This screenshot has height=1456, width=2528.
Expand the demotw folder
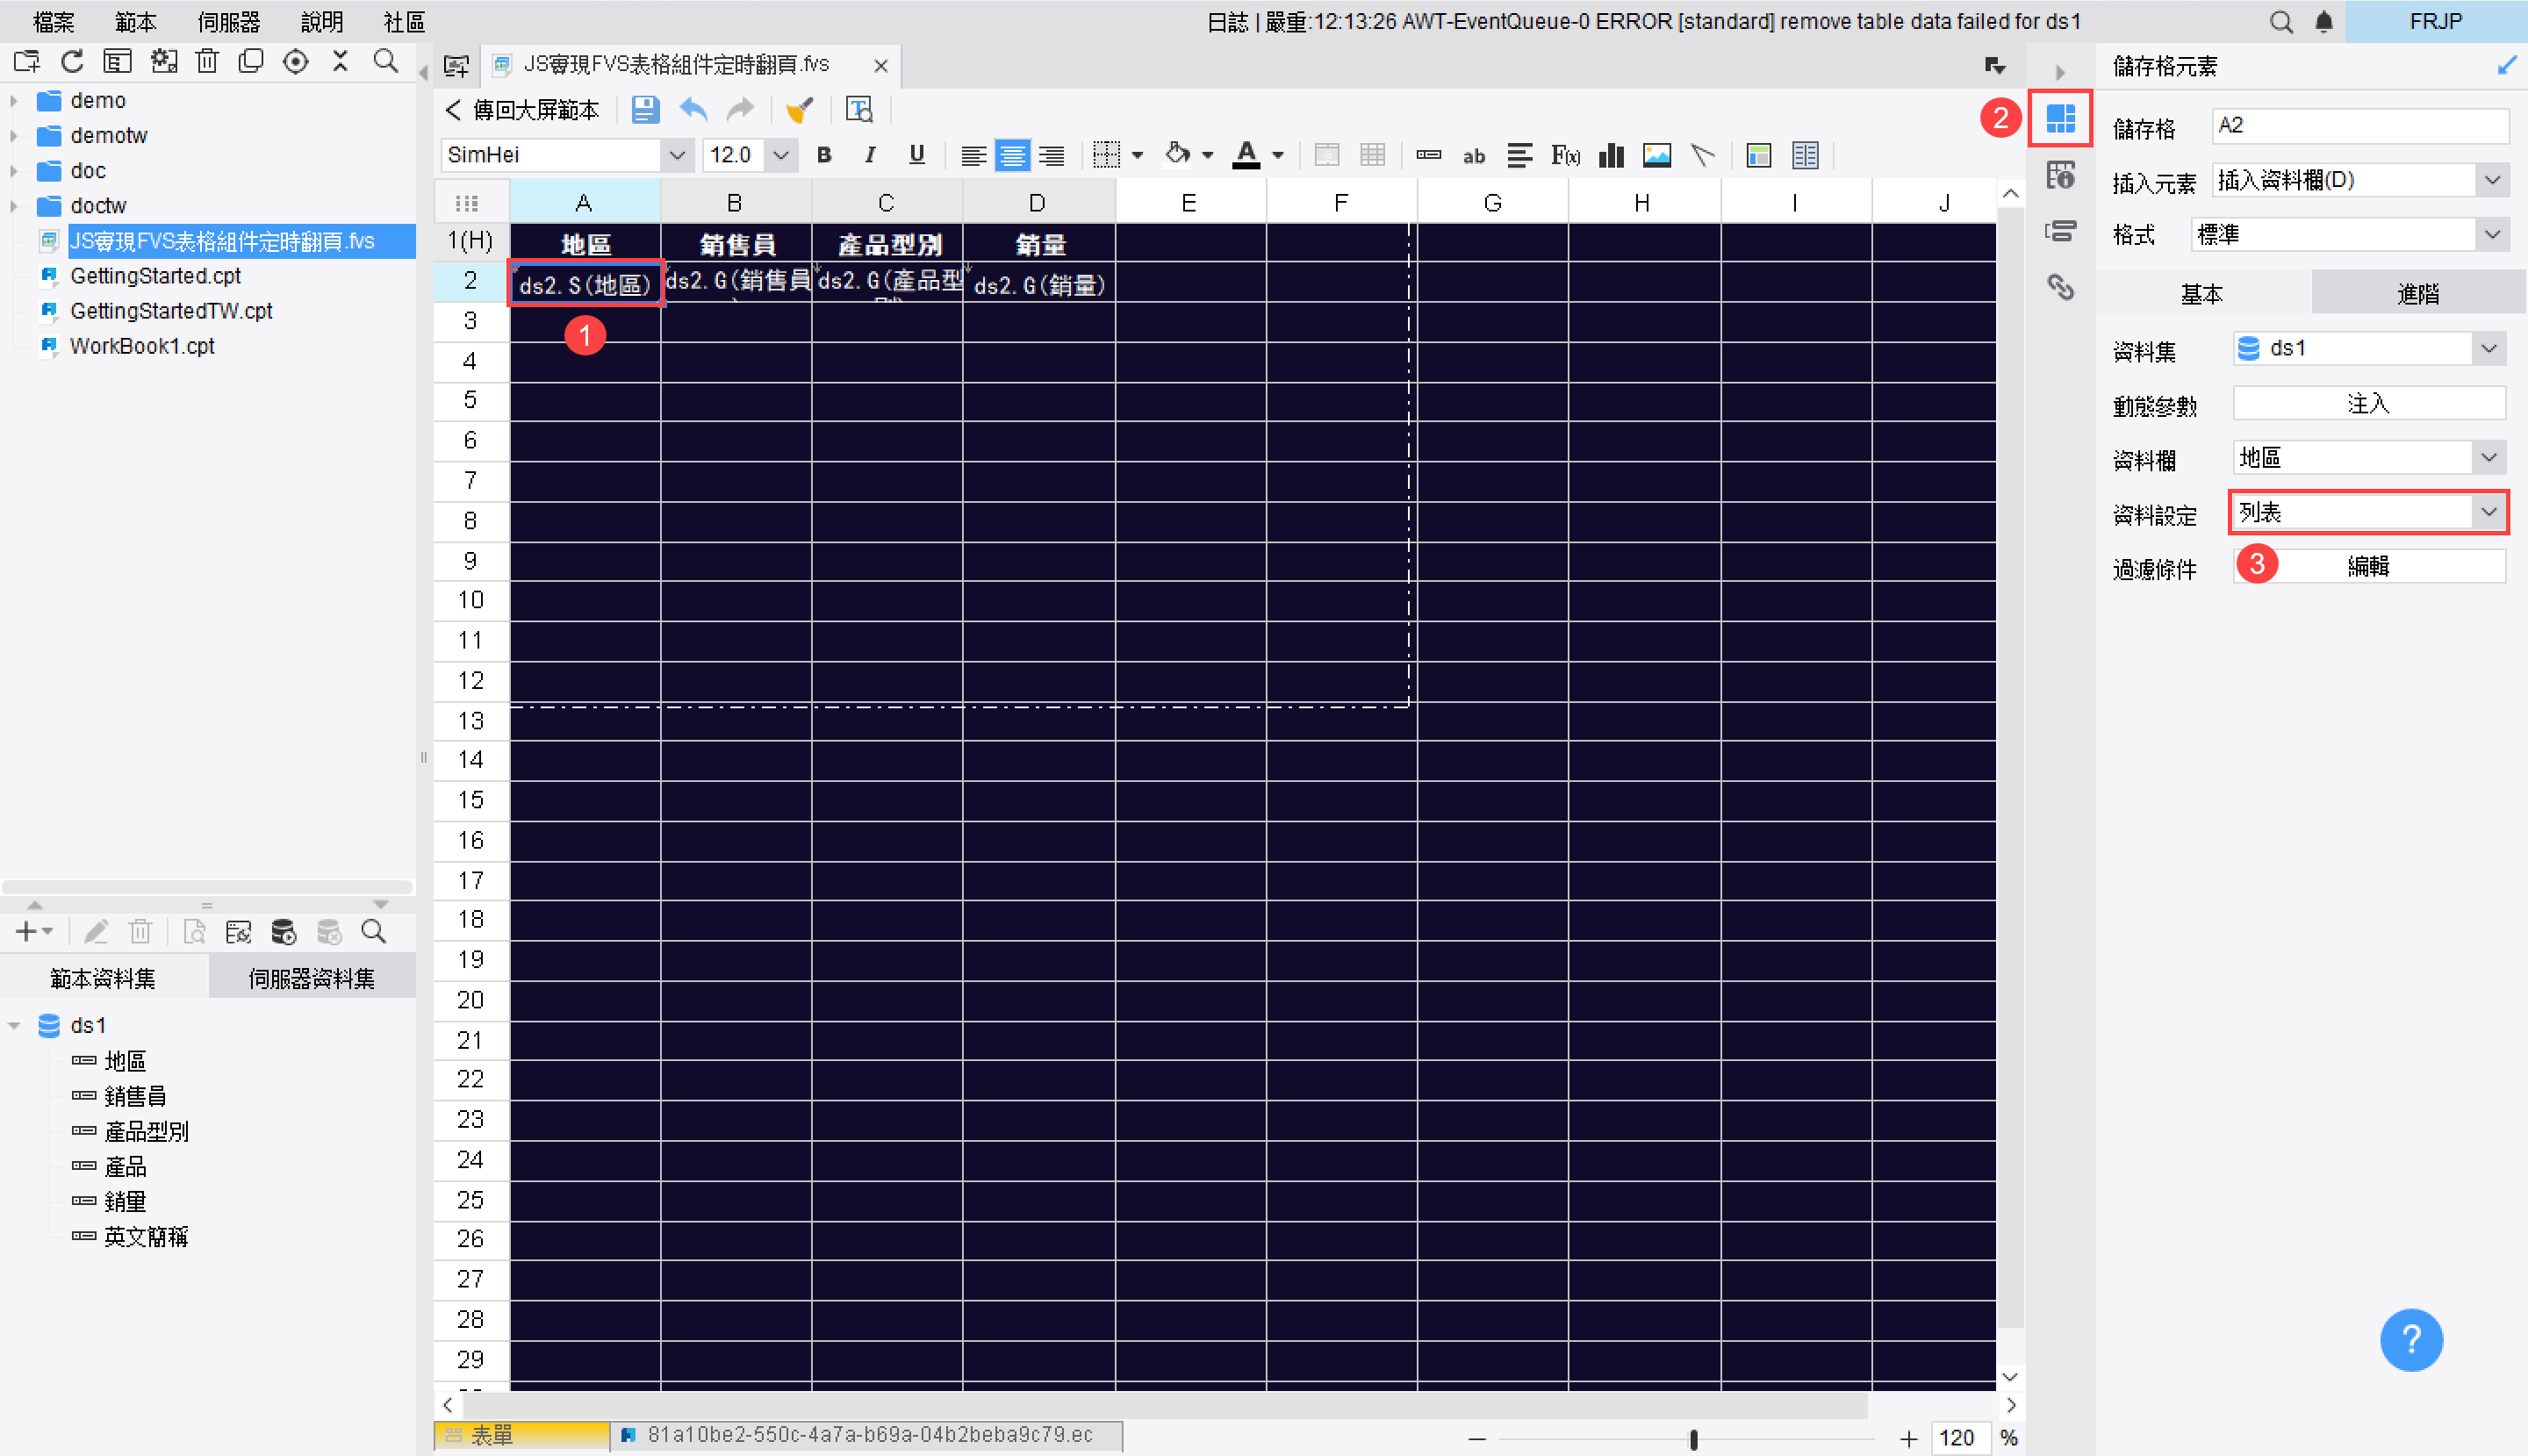pyautogui.click(x=14, y=136)
